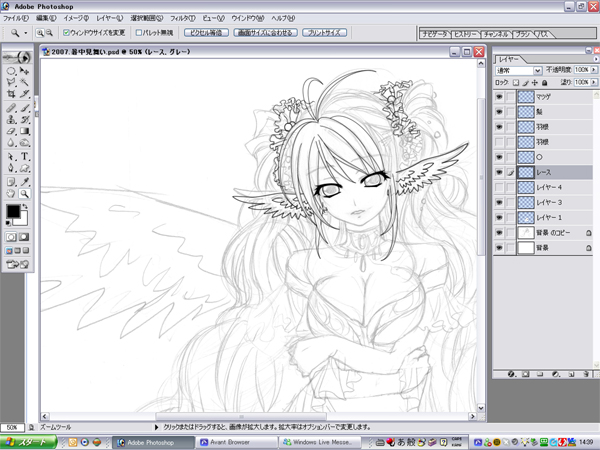
Task: Select the Pen tool
Action: (11, 168)
